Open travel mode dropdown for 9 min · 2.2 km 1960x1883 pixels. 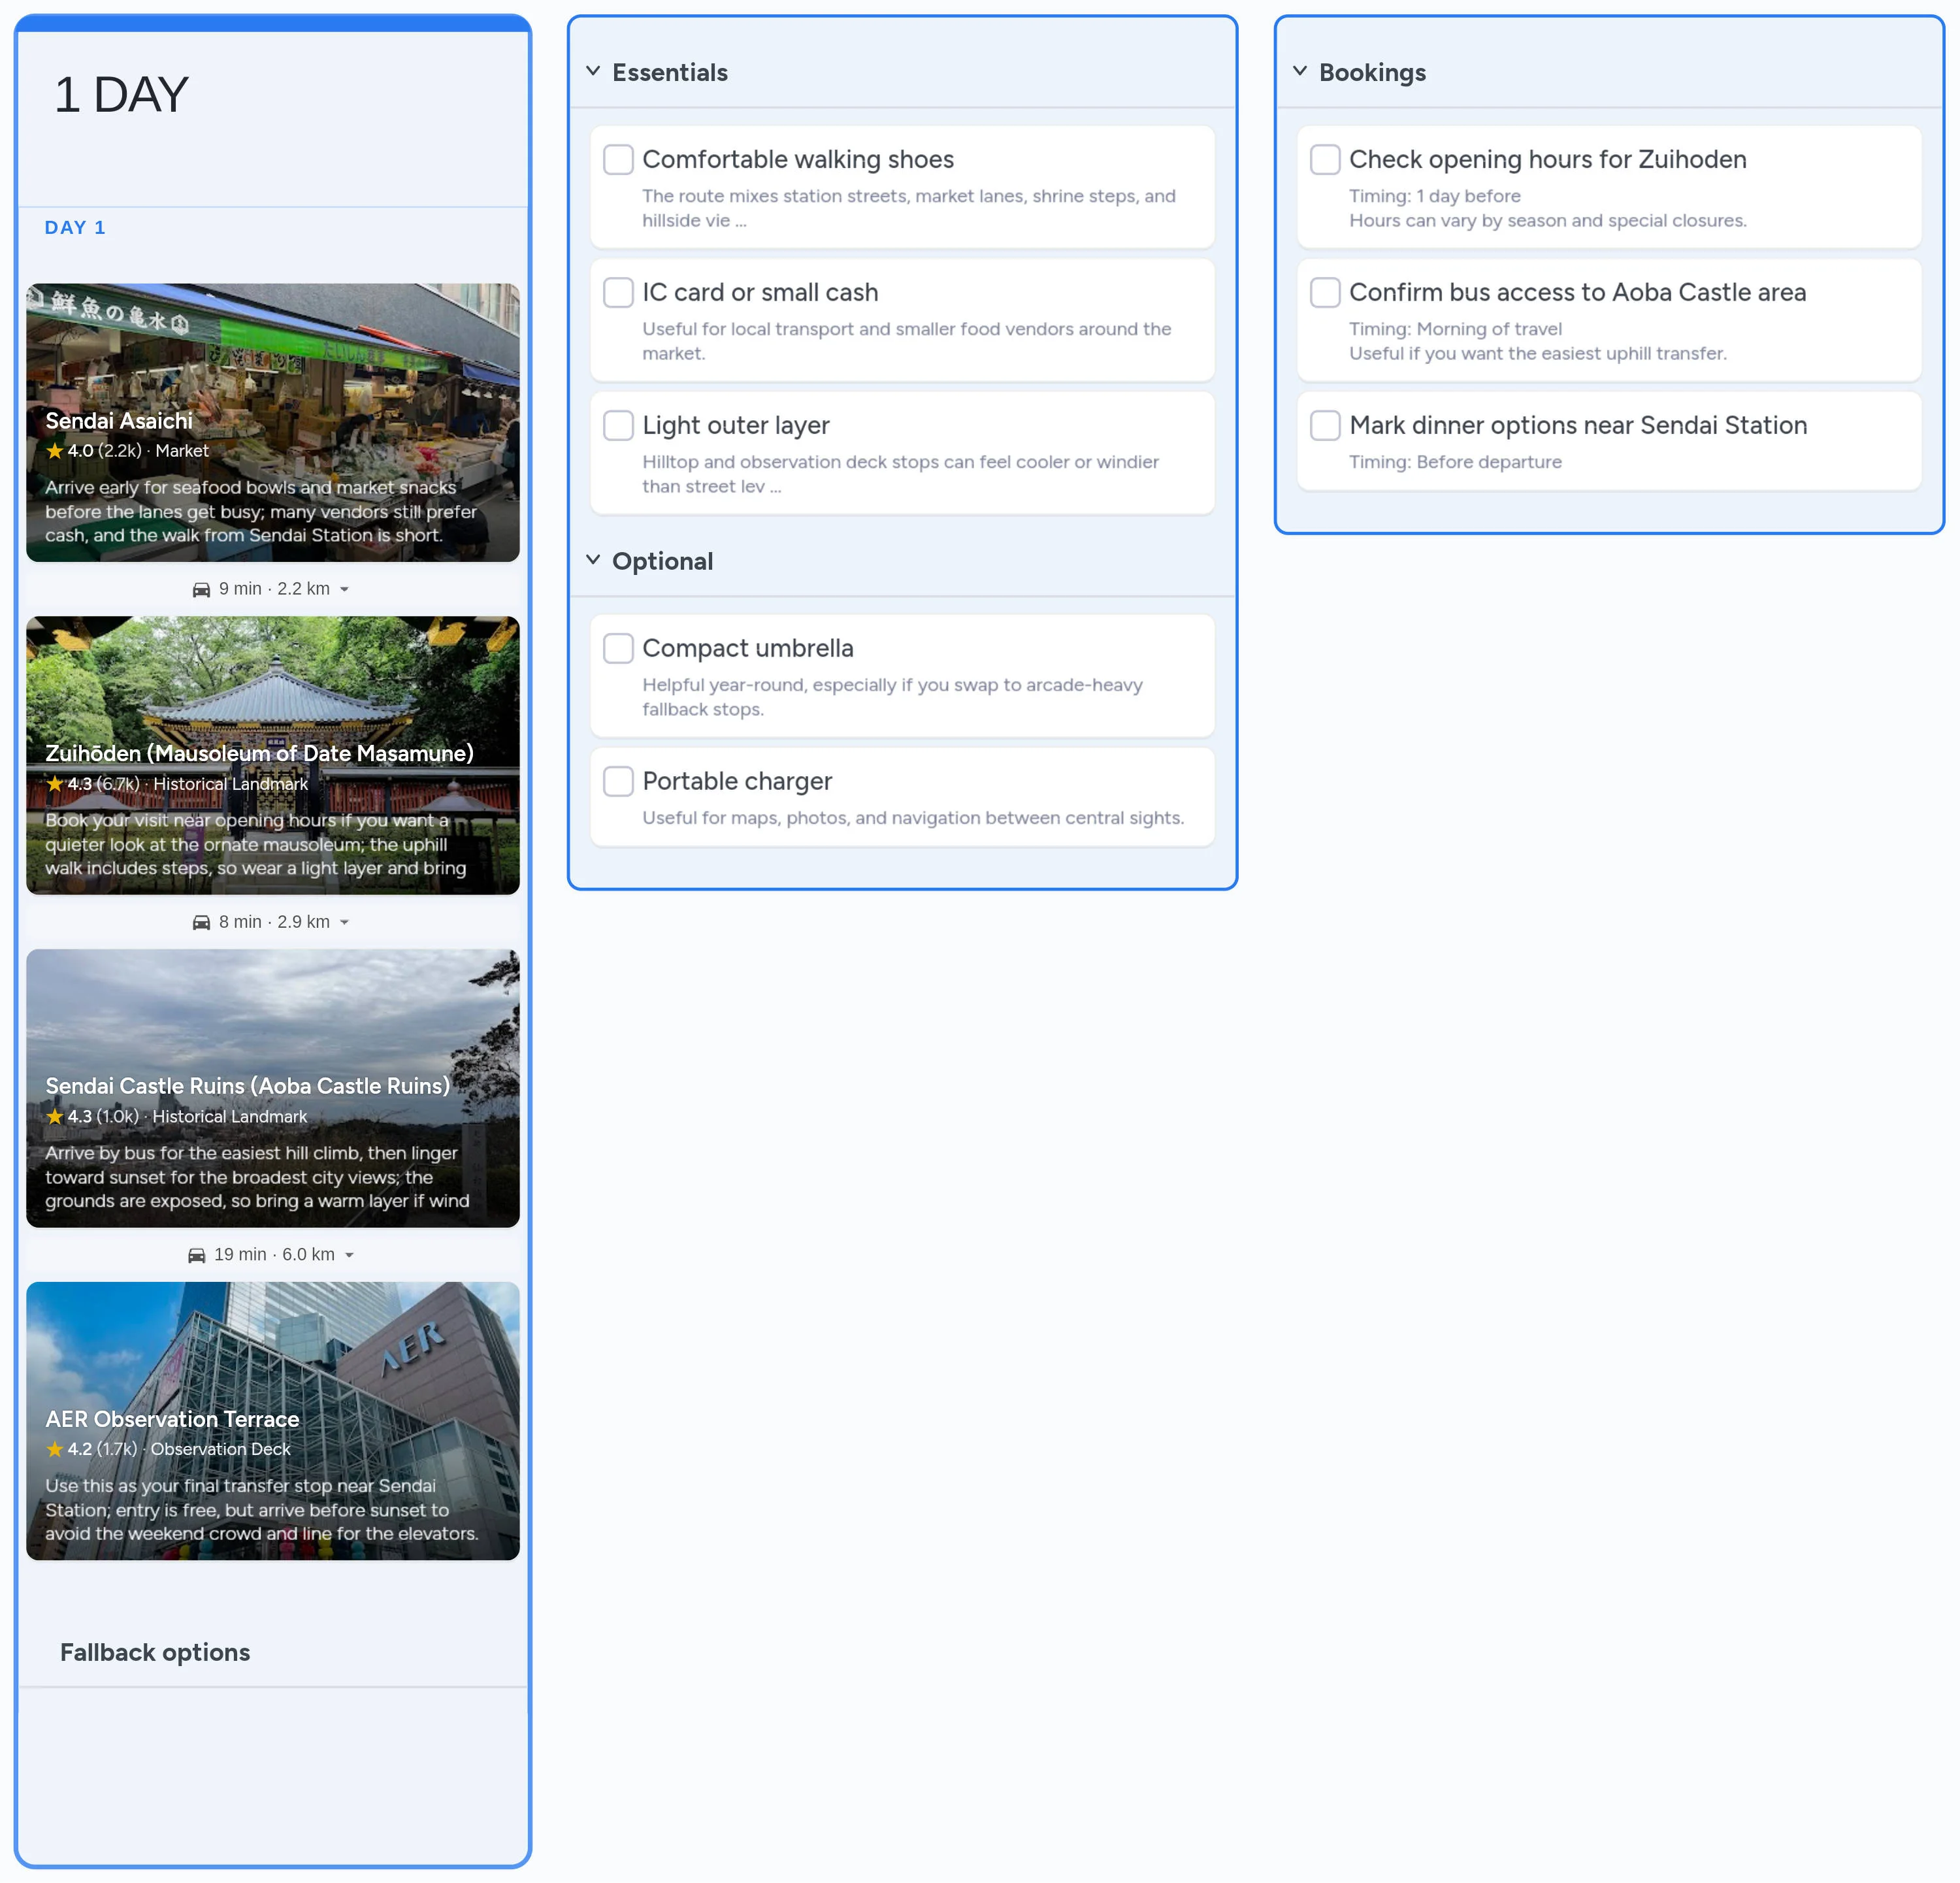tap(344, 590)
